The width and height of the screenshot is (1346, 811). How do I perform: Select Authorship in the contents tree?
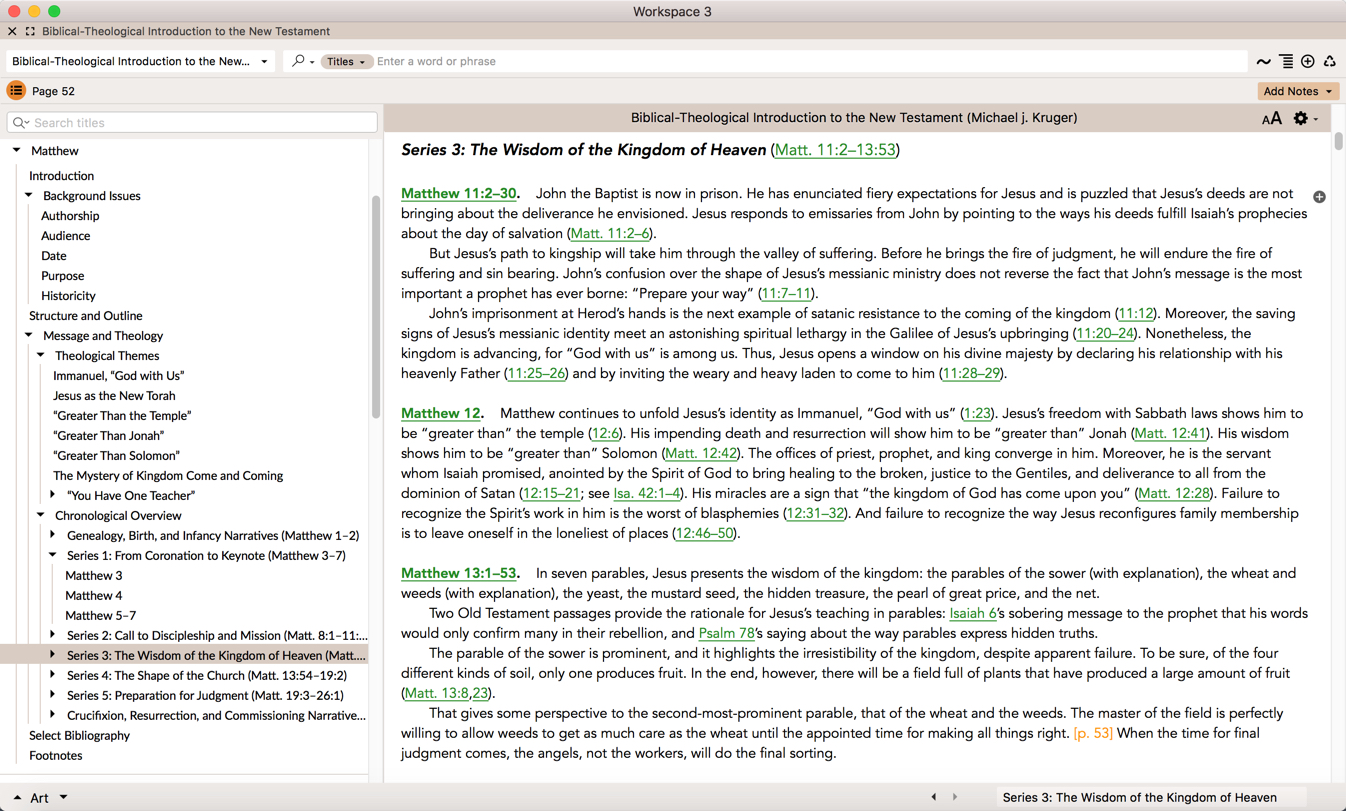(x=70, y=216)
